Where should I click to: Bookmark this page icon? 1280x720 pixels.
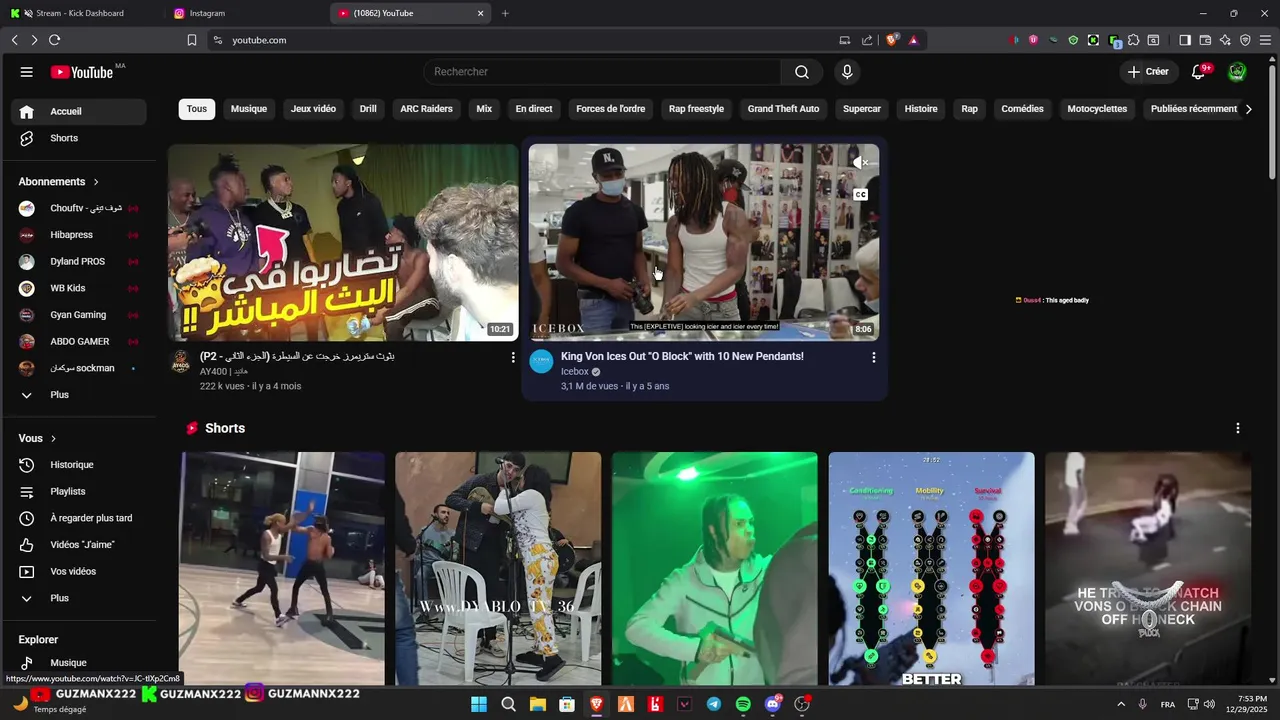[192, 40]
